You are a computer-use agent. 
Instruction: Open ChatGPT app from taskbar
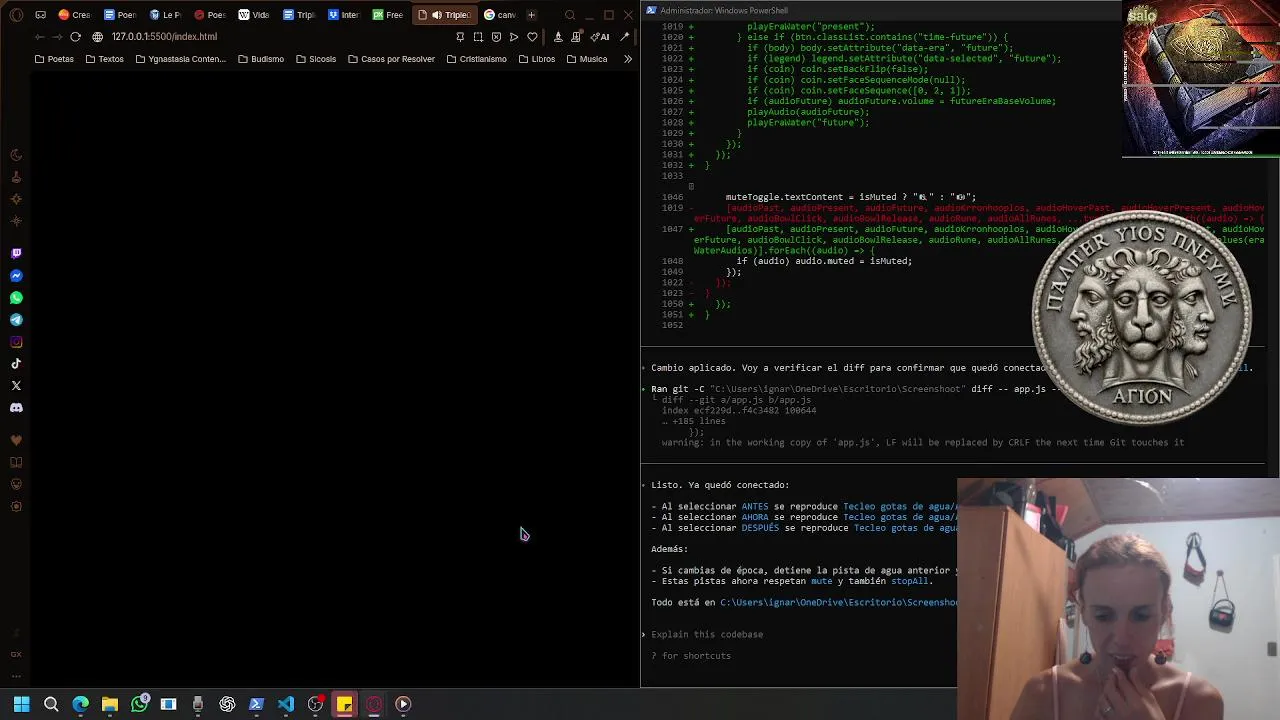[x=227, y=704]
